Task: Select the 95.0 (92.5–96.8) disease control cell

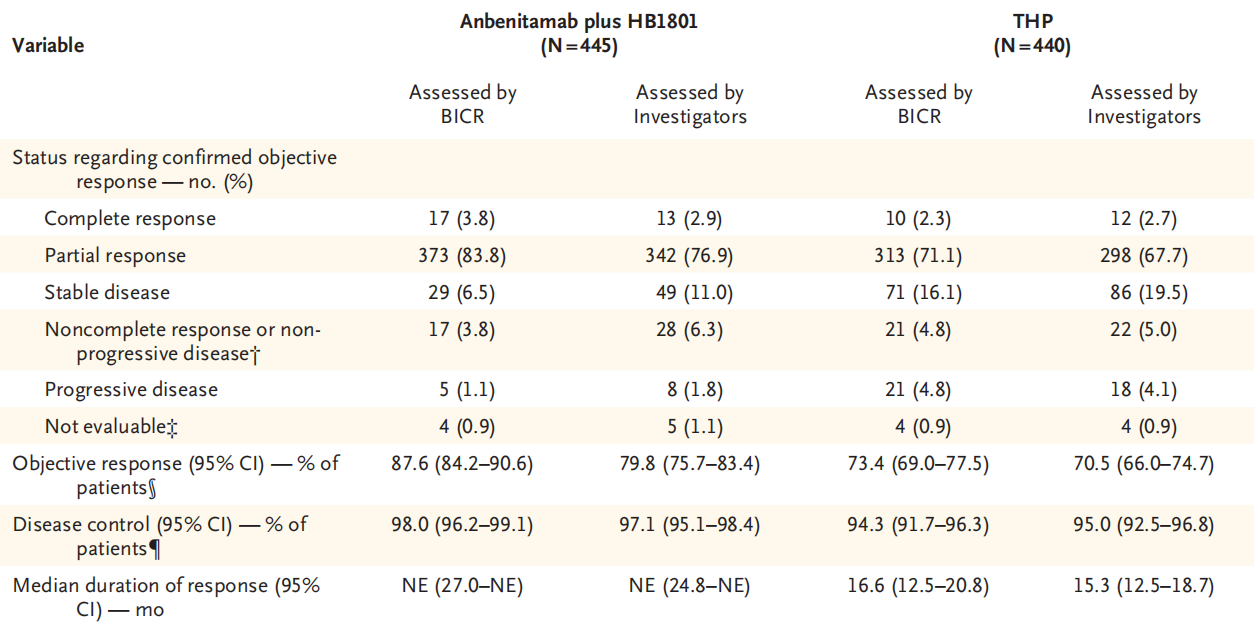Action: point(1144,525)
